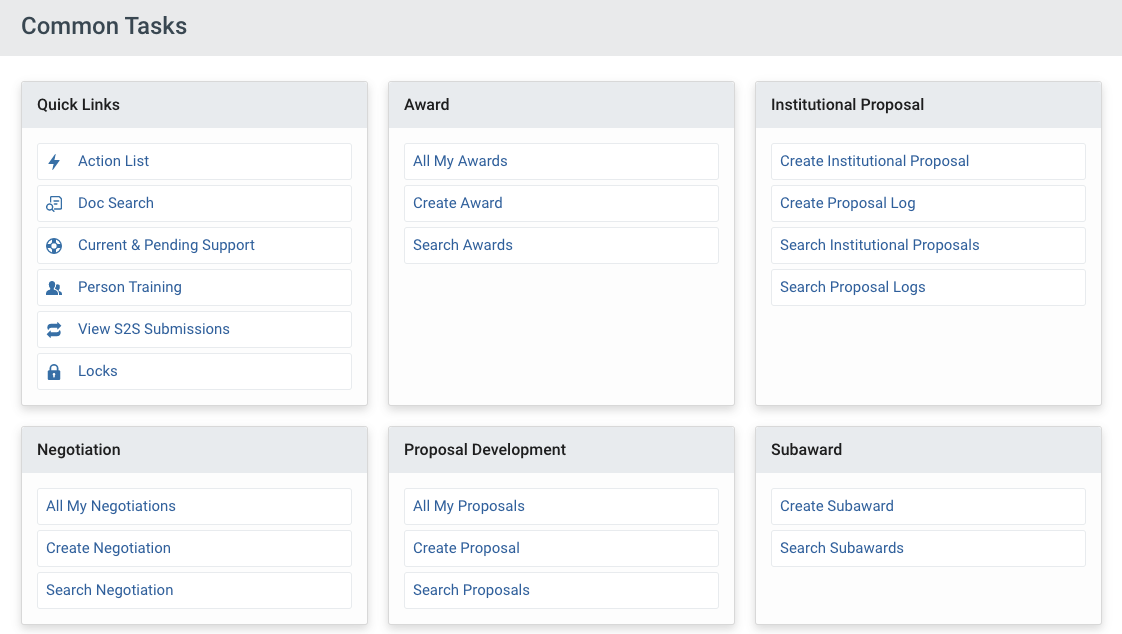Click the globe icon for Current & Pending Support
This screenshot has height=634, width=1122.
pos(54,245)
